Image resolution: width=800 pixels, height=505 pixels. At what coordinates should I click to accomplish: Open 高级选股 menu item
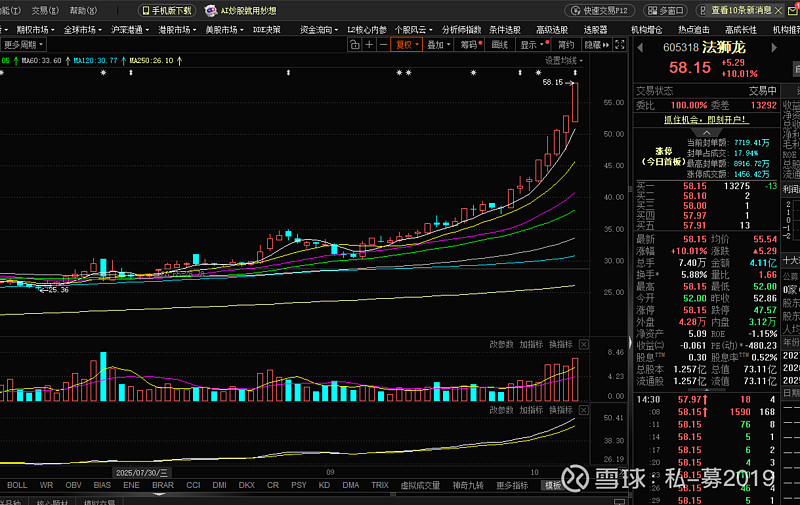pos(552,30)
